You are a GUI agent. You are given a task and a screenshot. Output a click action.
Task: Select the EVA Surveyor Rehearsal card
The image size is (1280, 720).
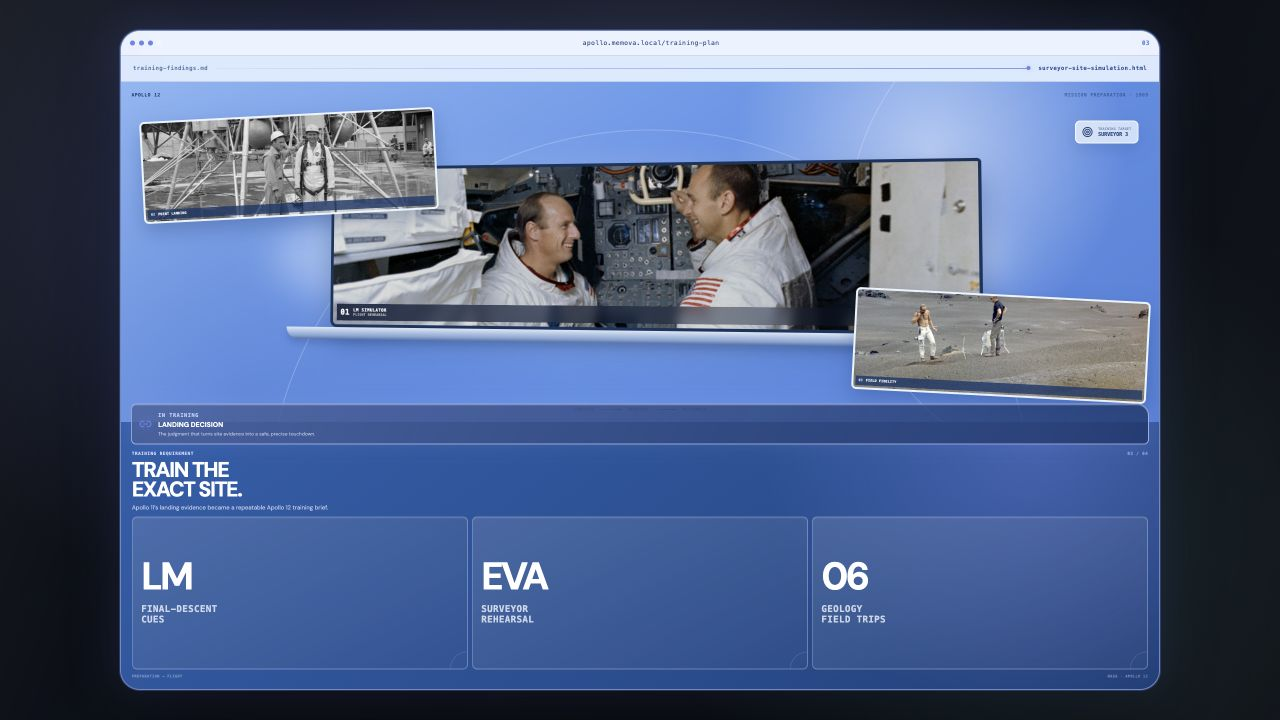pos(640,593)
